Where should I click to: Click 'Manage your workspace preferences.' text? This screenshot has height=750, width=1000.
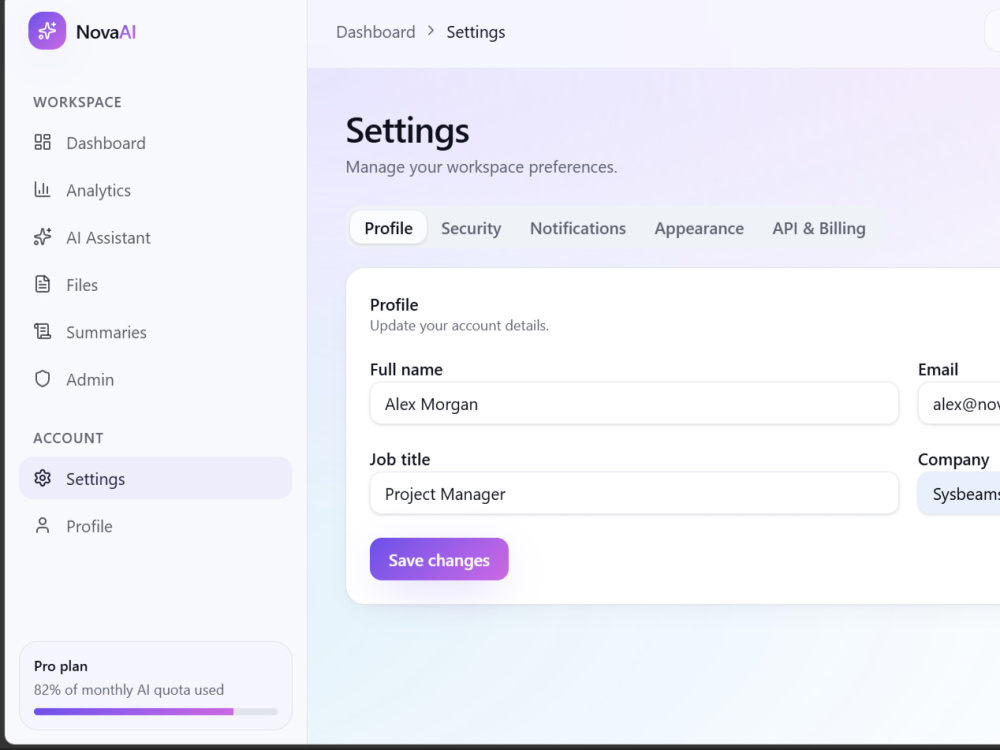click(482, 167)
